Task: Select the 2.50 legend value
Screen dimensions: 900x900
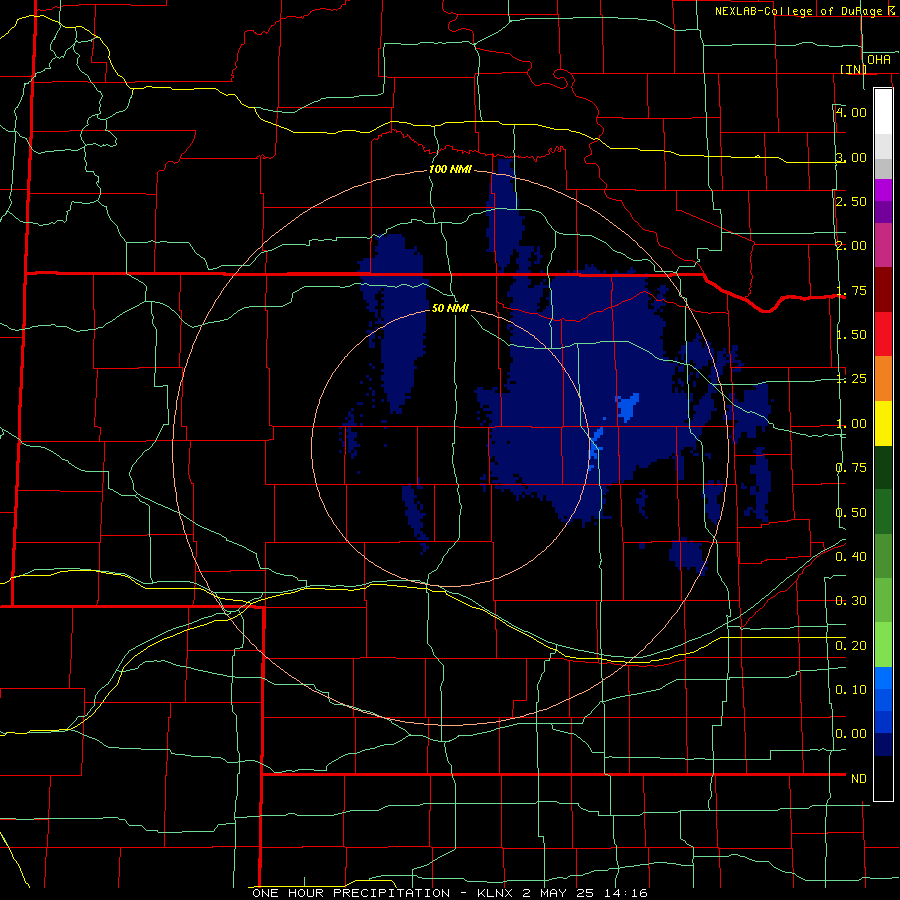Action: (x=851, y=201)
